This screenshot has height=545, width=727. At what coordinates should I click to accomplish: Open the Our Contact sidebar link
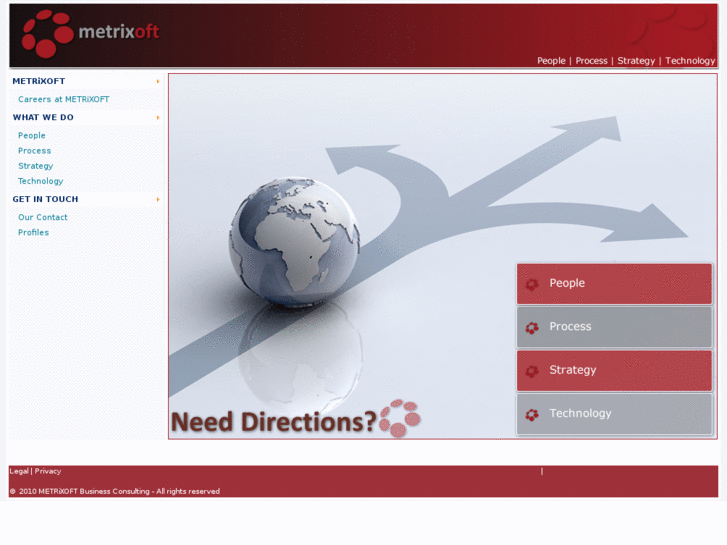[x=43, y=217]
